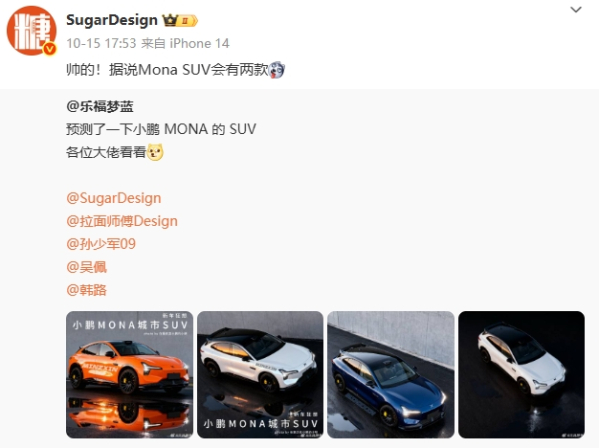Viewport: 599px width, 448px height.
Task: Open the @SugarDesign mention link
Action: tap(113, 198)
